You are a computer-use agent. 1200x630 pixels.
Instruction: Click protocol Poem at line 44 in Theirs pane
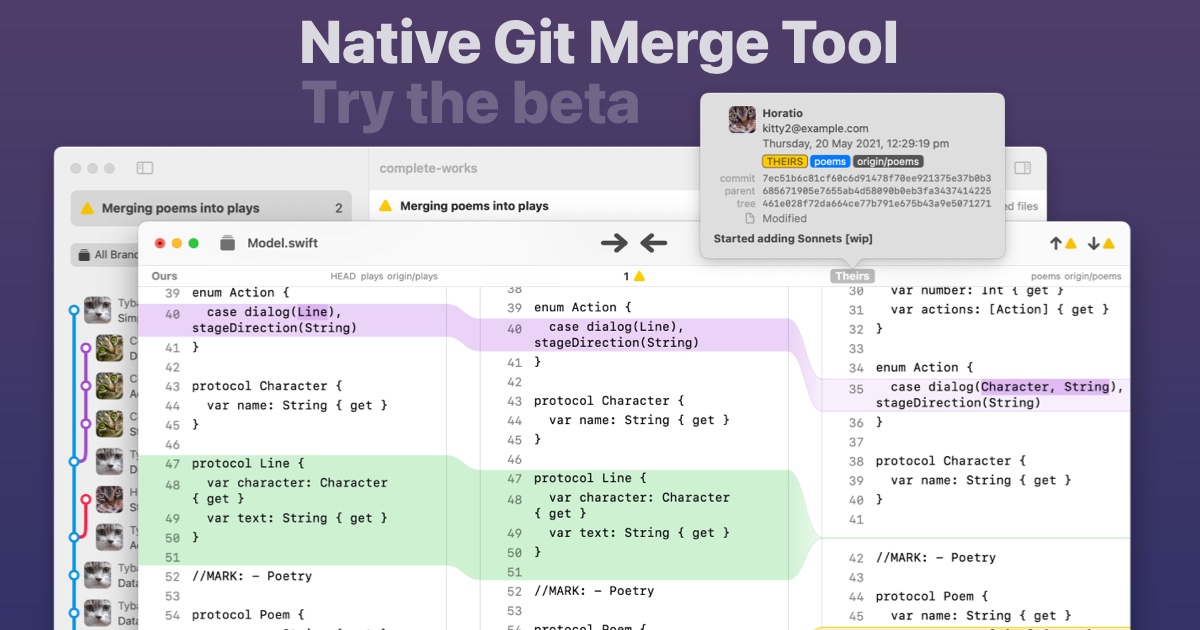pos(932,597)
